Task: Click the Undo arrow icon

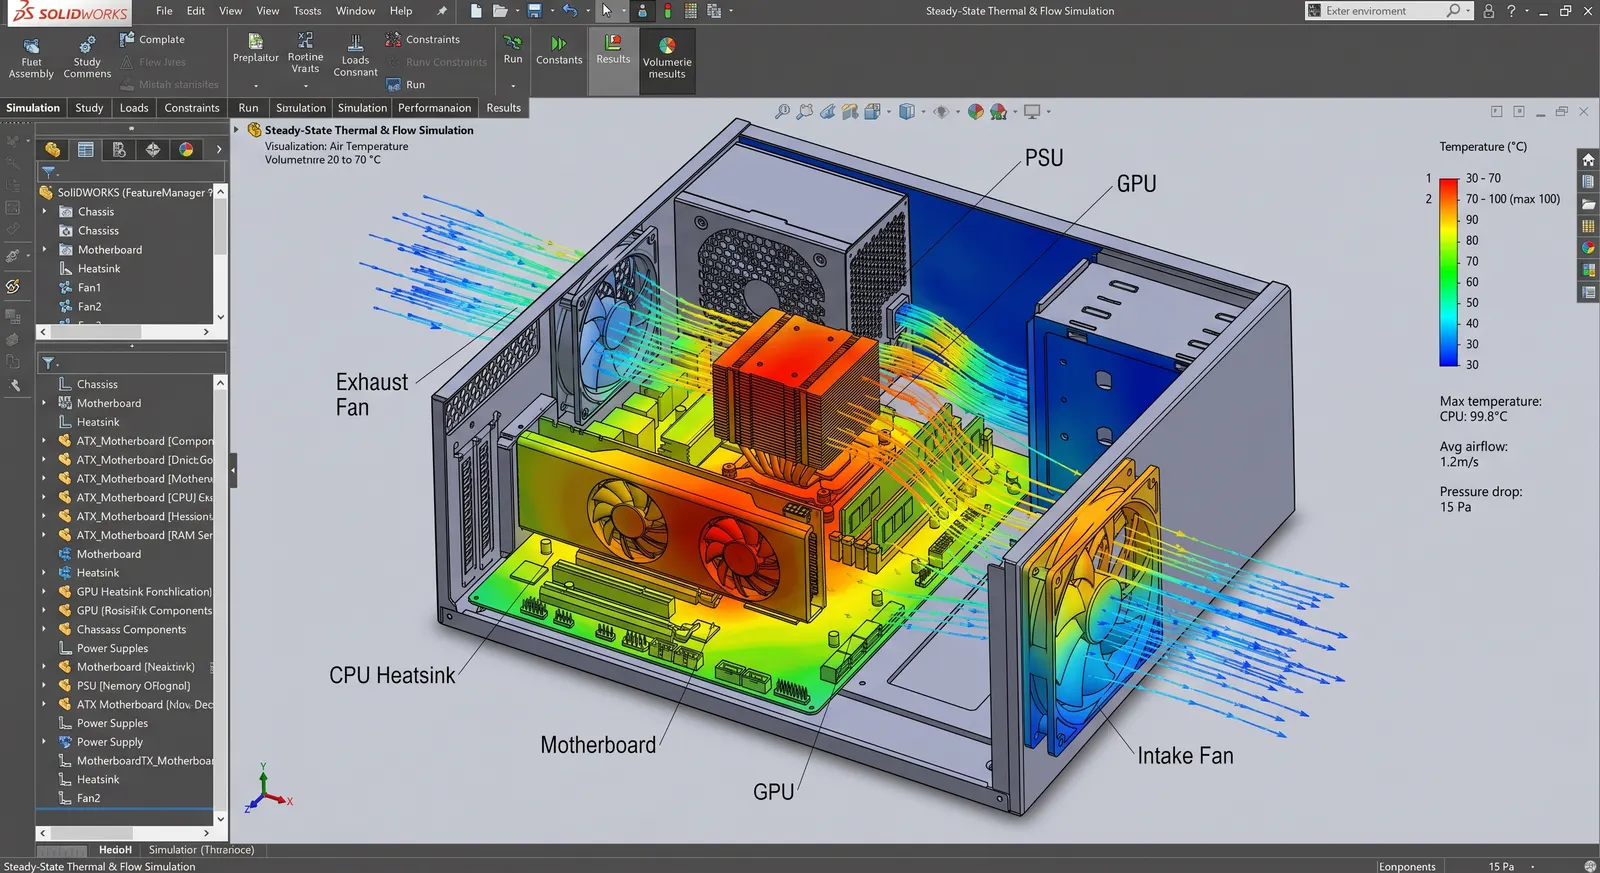Action: point(570,11)
